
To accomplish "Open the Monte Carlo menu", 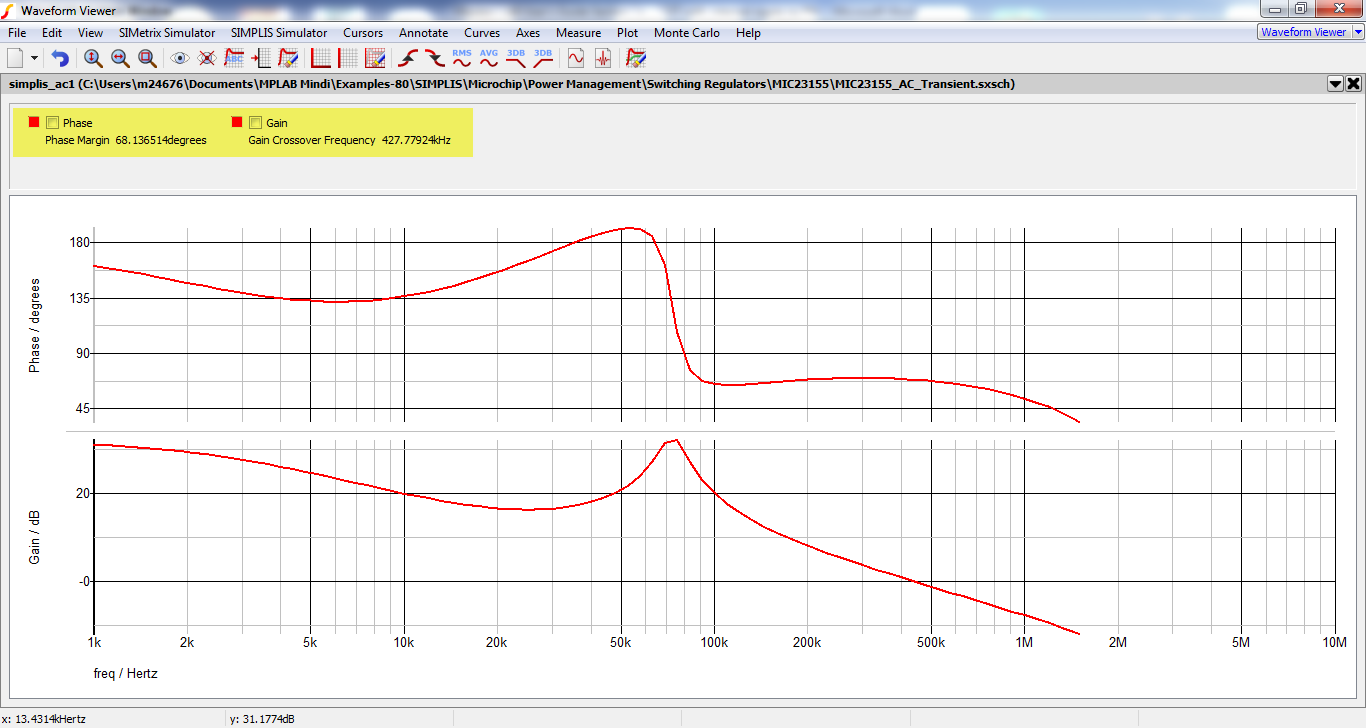I will pyautogui.click(x=687, y=33).
